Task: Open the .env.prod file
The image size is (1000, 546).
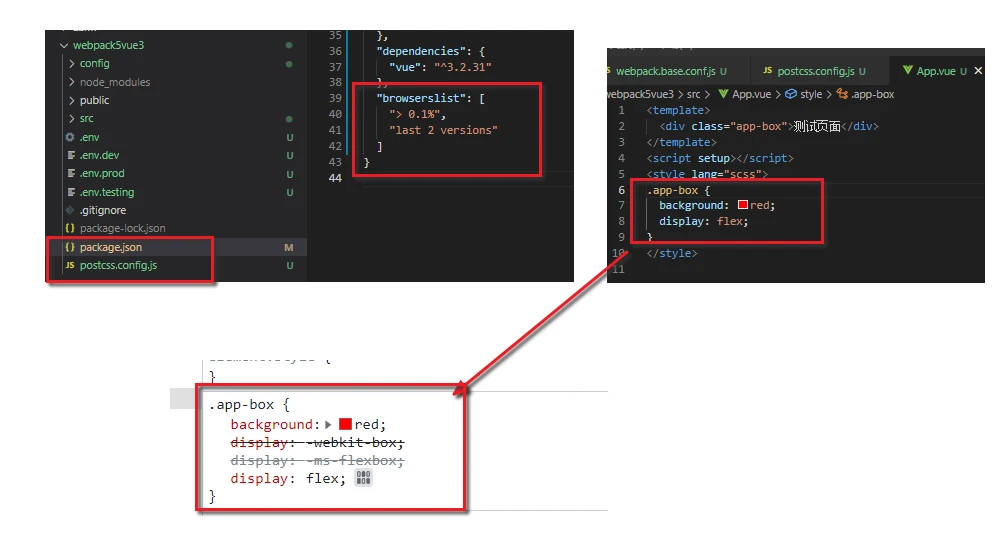Action: coord(102,173)
